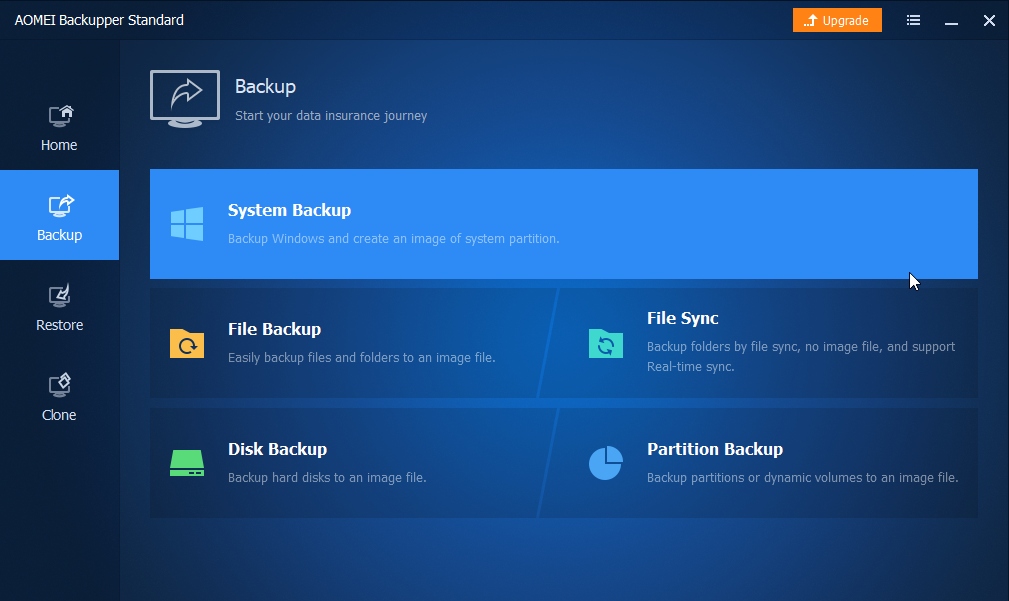1009x601 pixels.
Task: Click the large Backup monitor header icon
Action: pyautogui.click(x=185, y=99)
